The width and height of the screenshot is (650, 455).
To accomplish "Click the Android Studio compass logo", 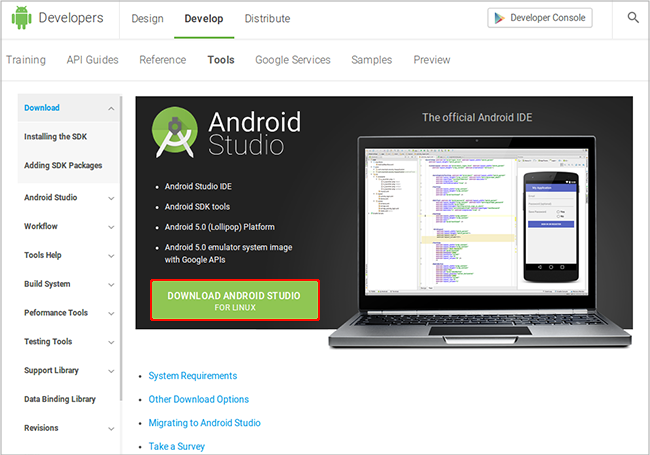I will (175, 132).
